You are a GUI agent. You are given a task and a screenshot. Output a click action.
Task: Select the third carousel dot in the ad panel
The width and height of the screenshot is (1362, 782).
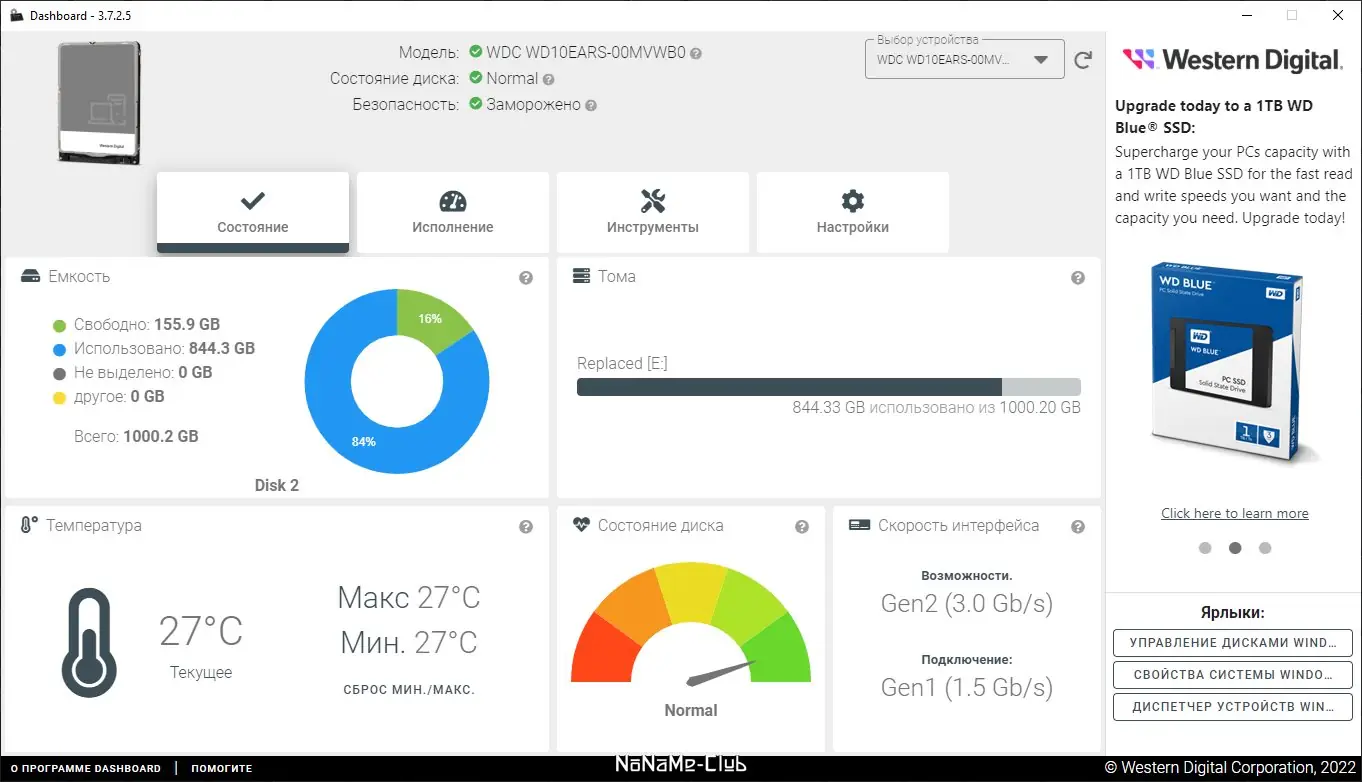pos(1265,548)
